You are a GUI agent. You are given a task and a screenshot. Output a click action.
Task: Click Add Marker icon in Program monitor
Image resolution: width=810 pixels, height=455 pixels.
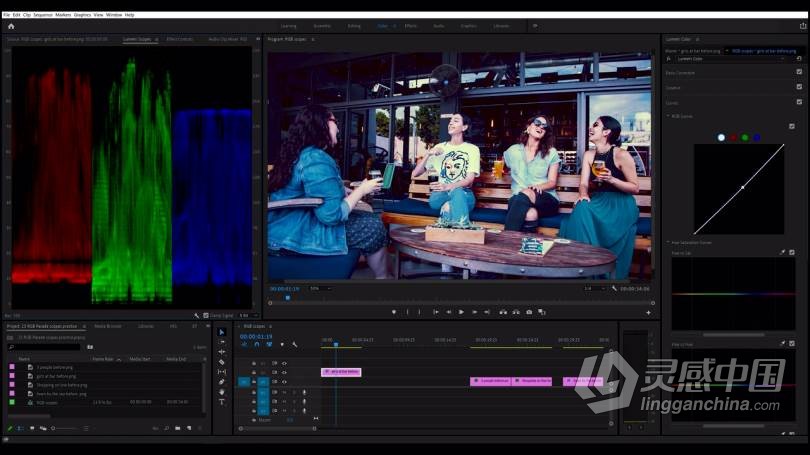pyautogui.click(x=394, y=312)
